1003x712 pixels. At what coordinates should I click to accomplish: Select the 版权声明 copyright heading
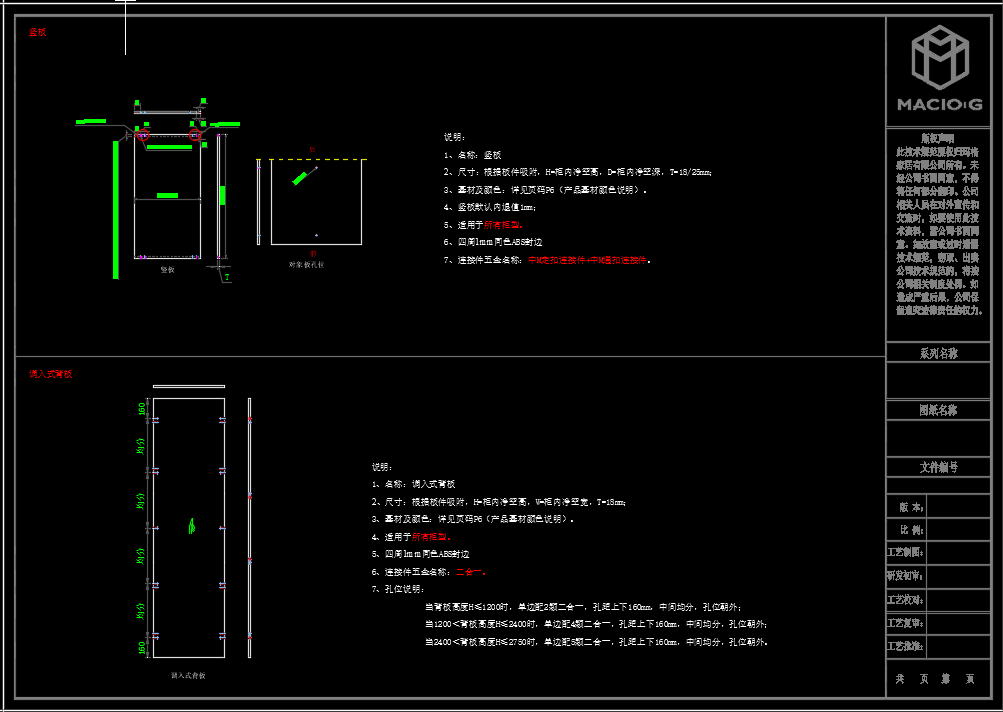pyautogui.click(x=937, y=138)
